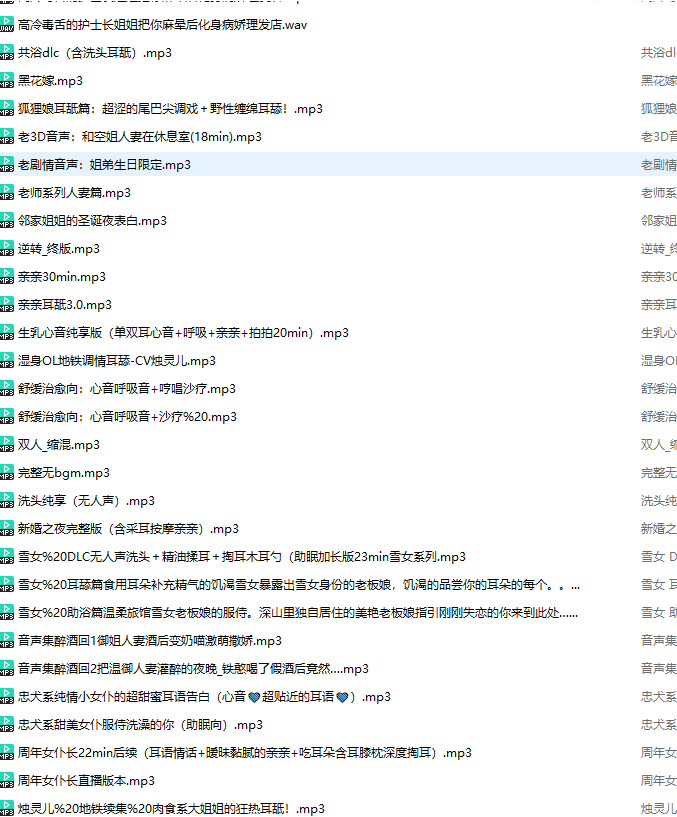Image resolution: width=677 pixels, height=817 pixels.
Task: Click the file icon for 共浴dlc（含洗头耳舐）.mp3
Action: [7, 53]
